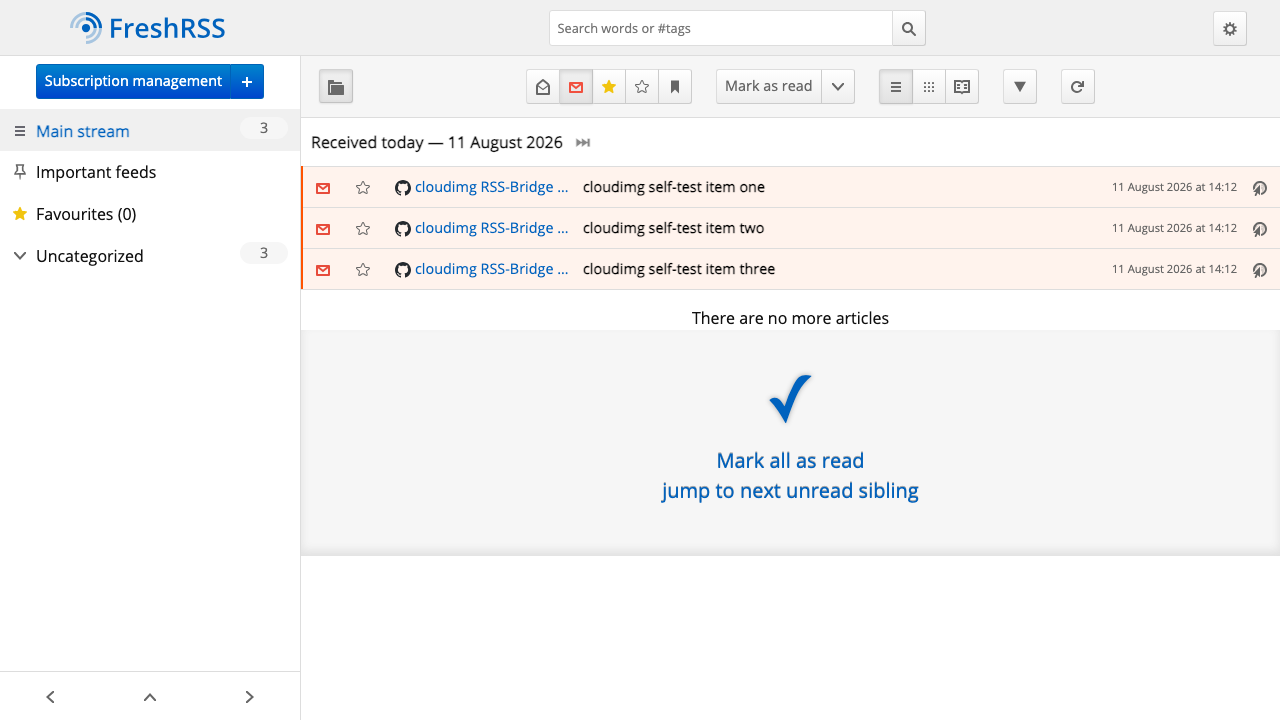Viewport: 1280px width, 720px height.
Task: Open external link icon for item one
Action: click(x=1260, y=188)
